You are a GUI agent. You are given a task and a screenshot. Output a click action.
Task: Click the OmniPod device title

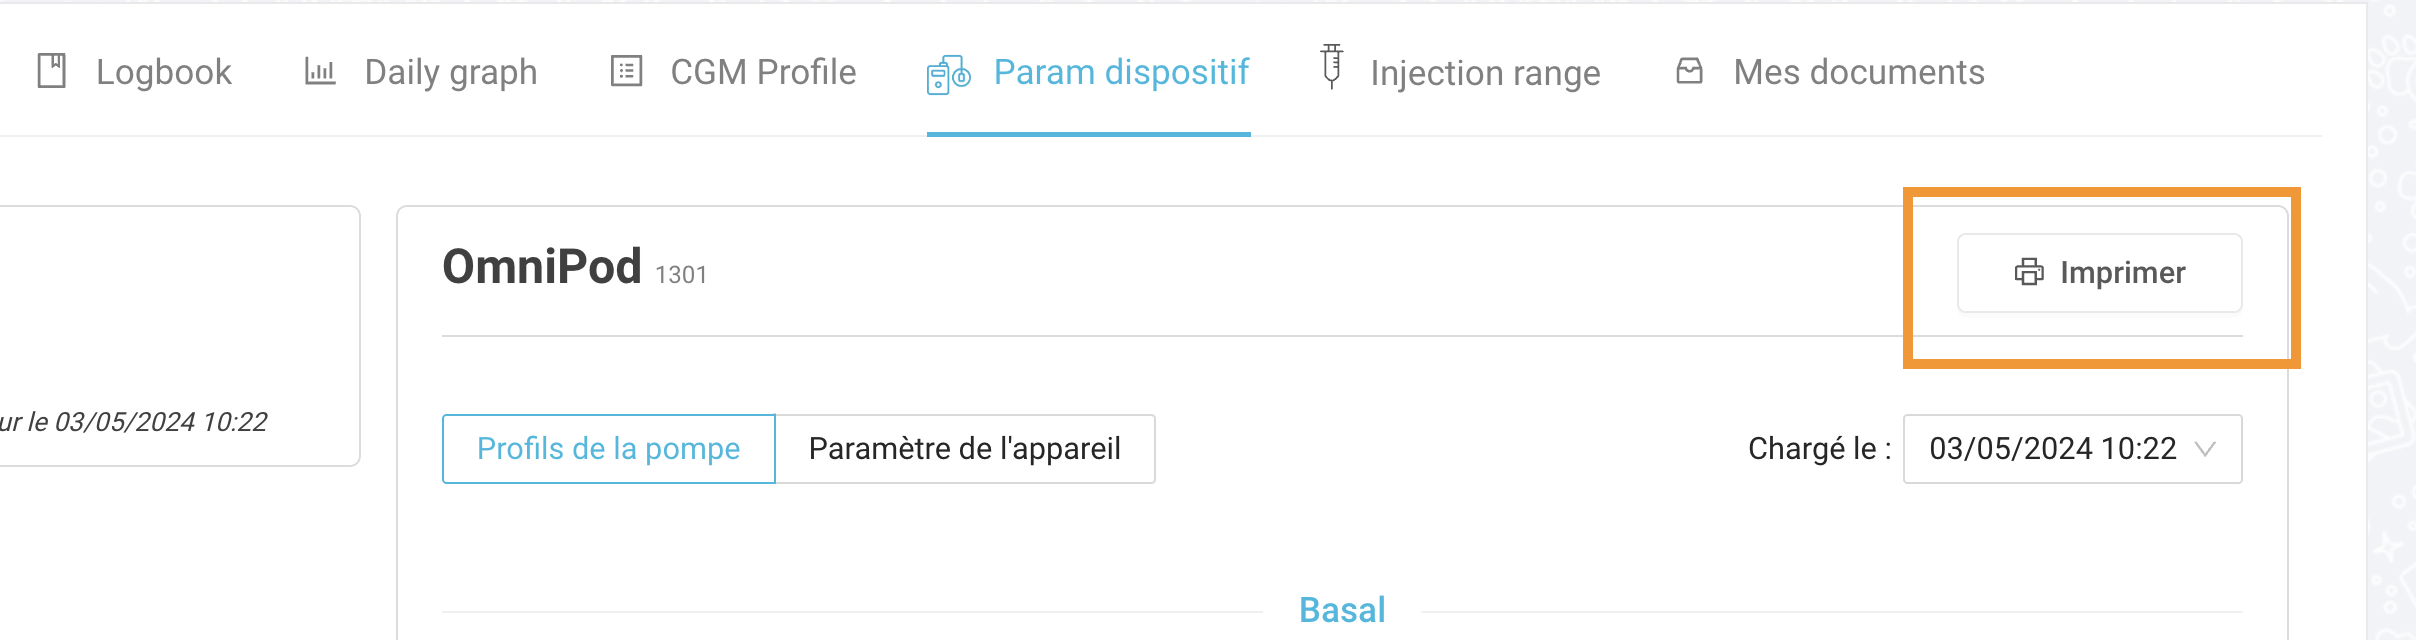(542, 267)
